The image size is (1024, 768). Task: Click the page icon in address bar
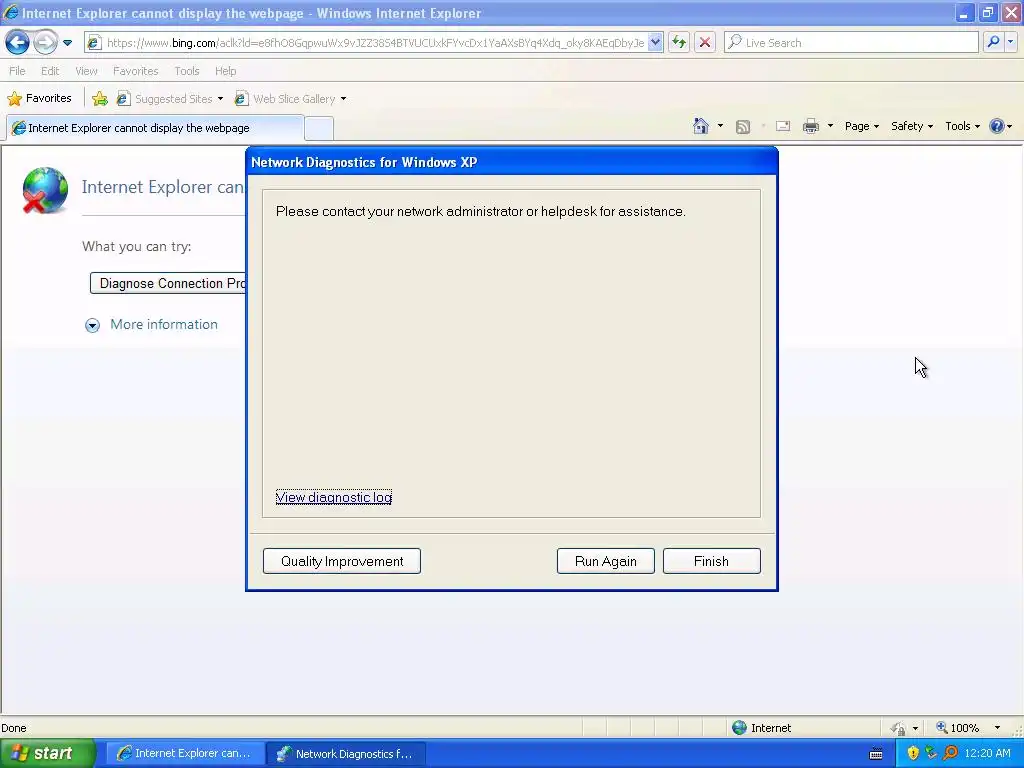[94, 43]
